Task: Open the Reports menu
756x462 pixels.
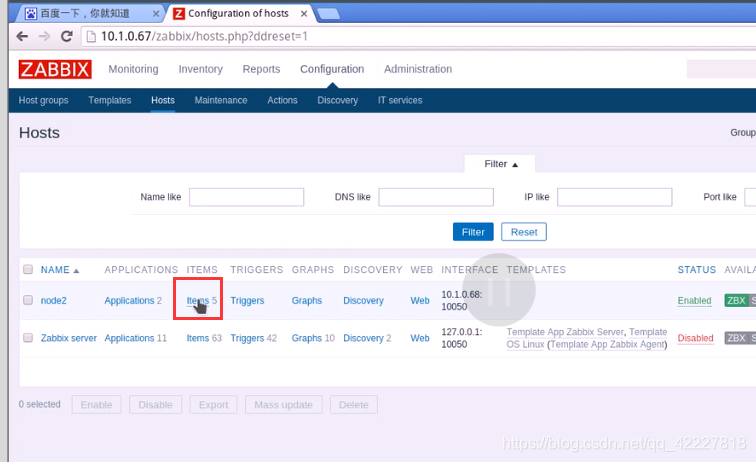Action: [261, 69]
